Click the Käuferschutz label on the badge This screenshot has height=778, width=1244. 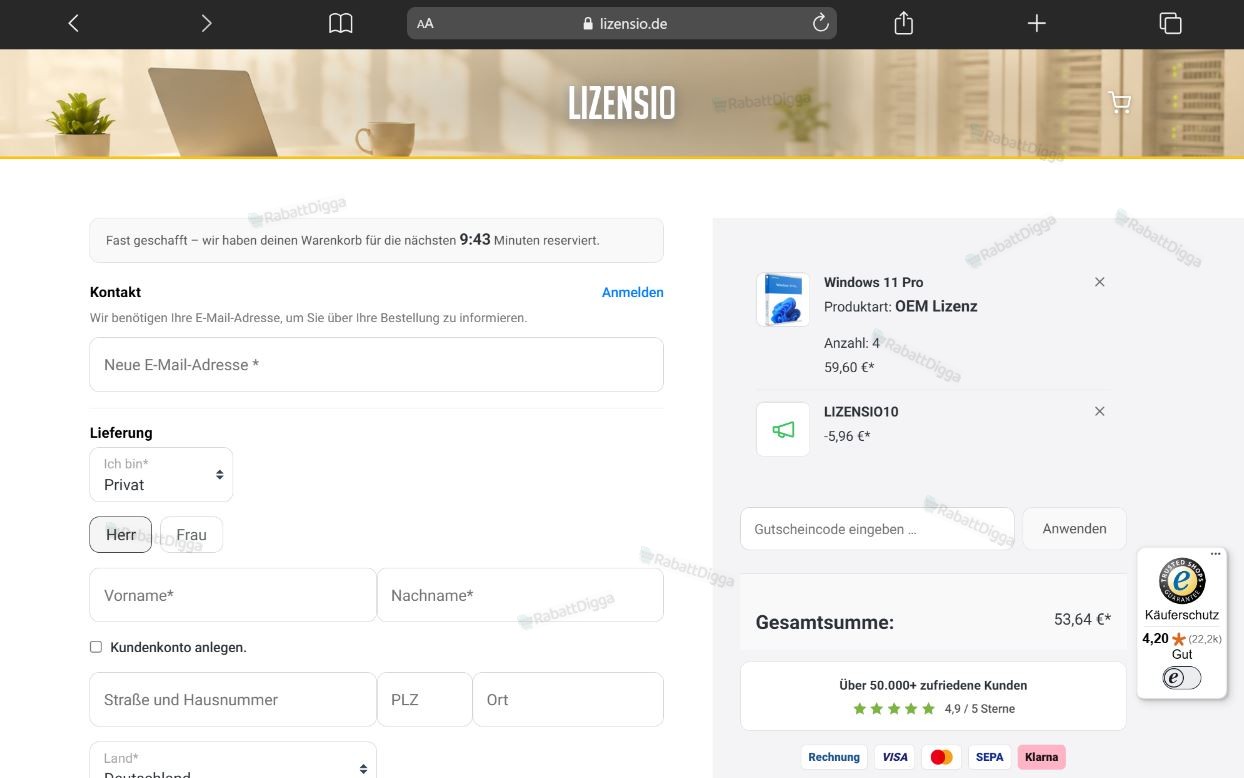pyautogui.click(x=1182, y=615)
